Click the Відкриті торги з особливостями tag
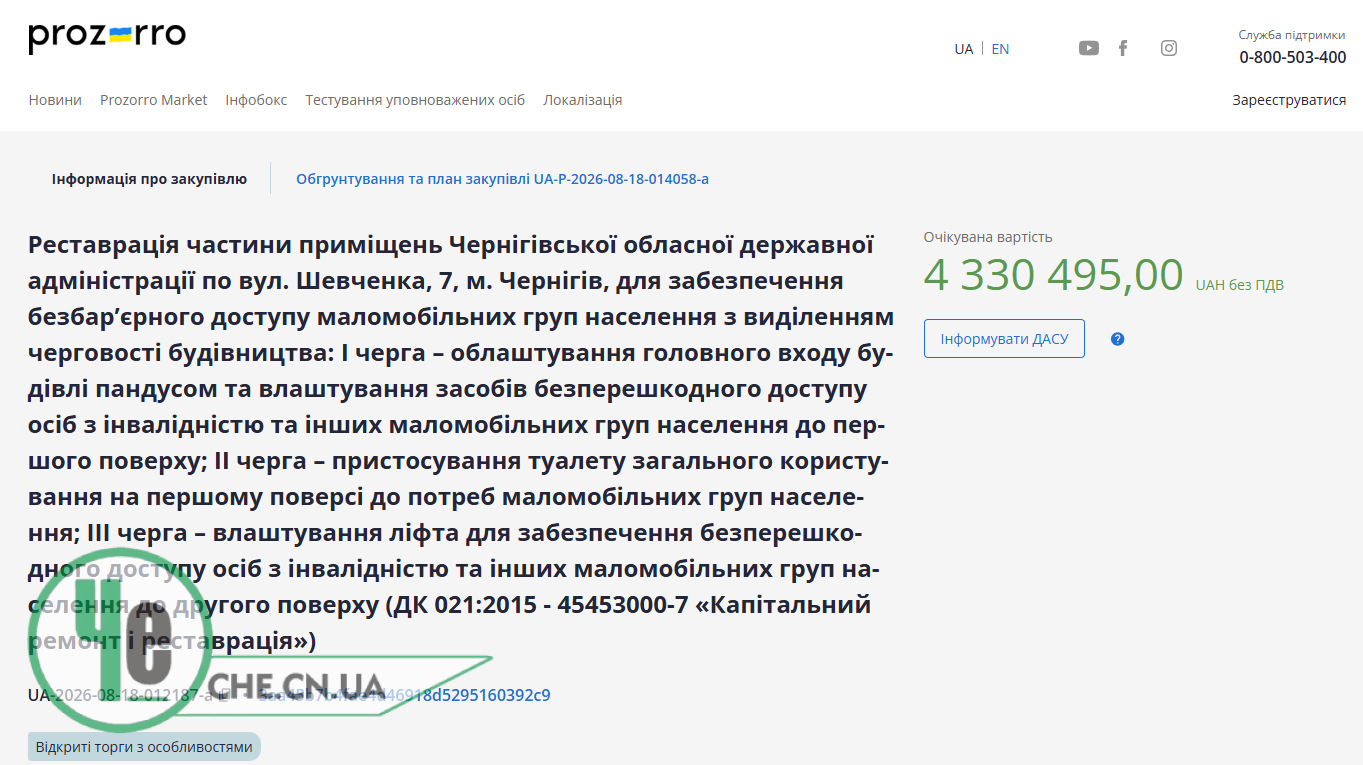Image resolution: width=1363 pixels, height=765 pixels. [144, 747]
